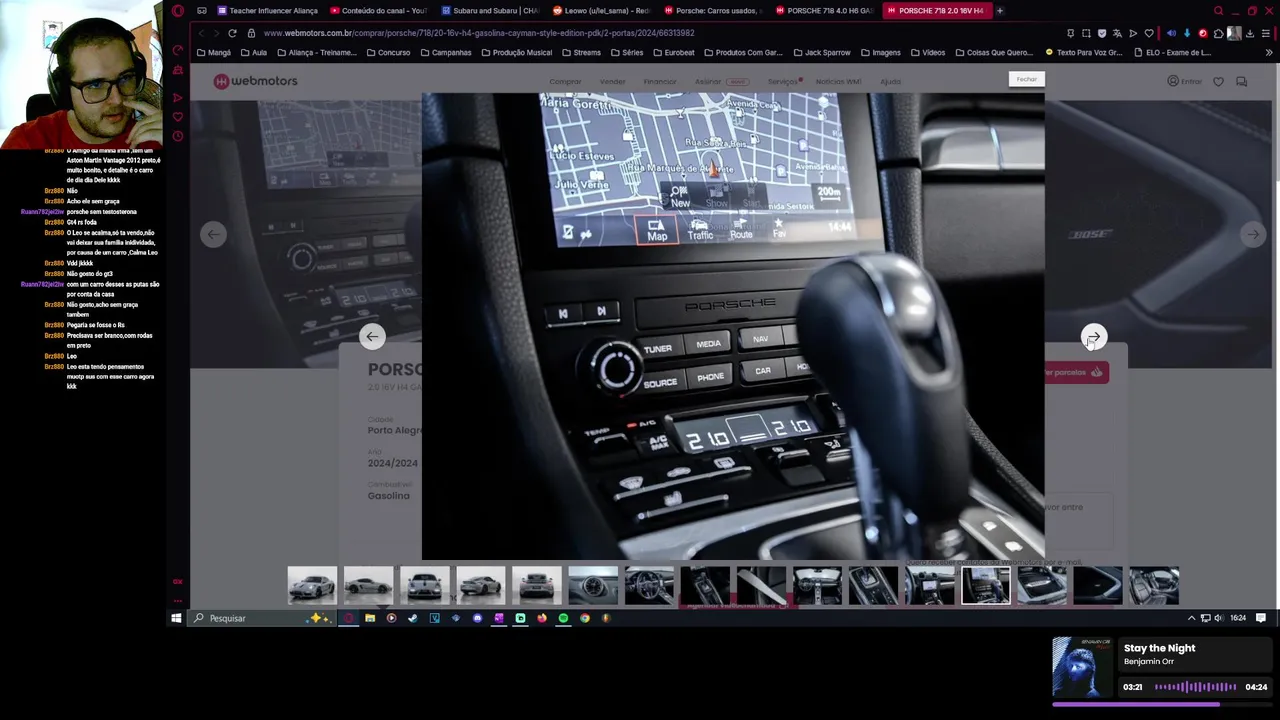1280x720 pixels.
Task: Open the round gauge cluster thumbnail
Action: (593, 586)
